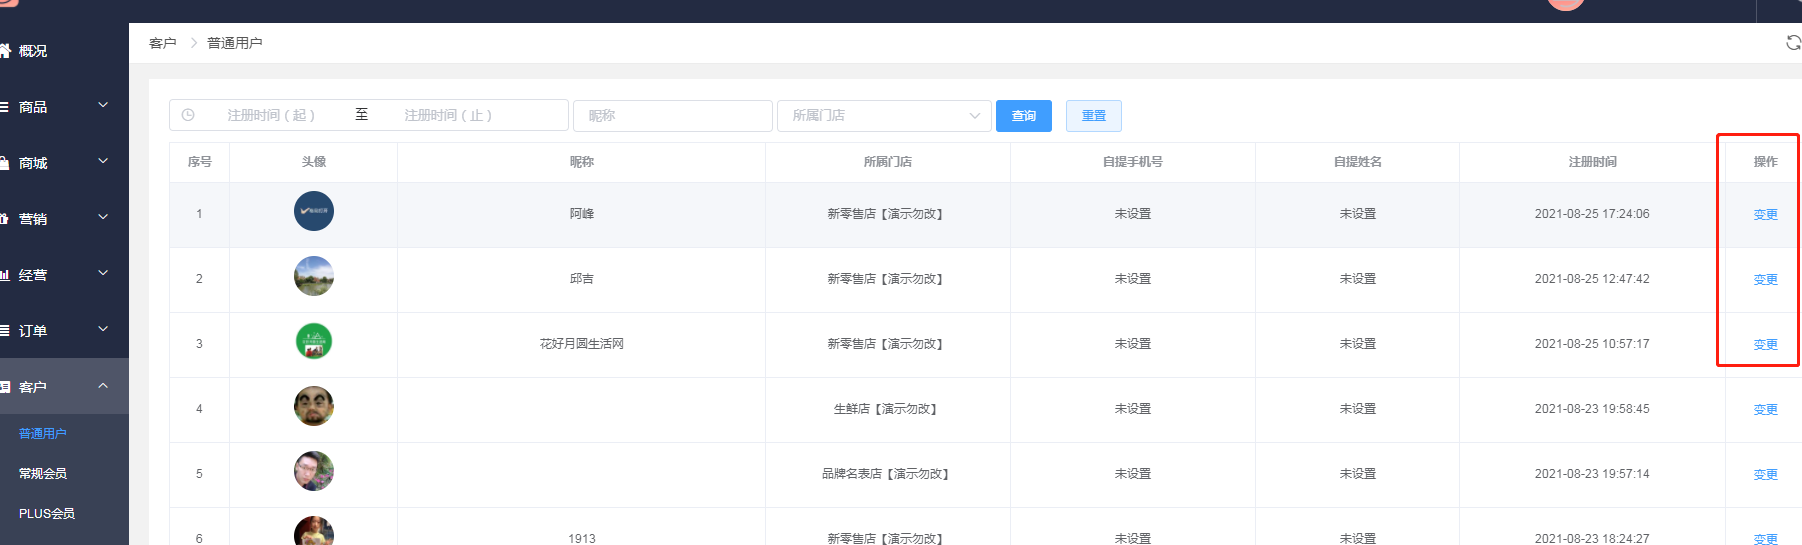The height and width of the screenshot is (545, 1802).
Task: Click timestamp 2021-08-23 19:57:14
Action: [x=1592, y=474]
